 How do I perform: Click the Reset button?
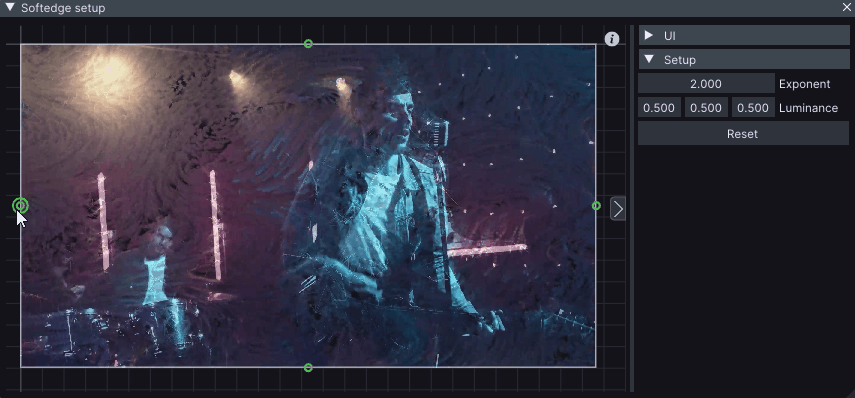[x=743, y=134]
